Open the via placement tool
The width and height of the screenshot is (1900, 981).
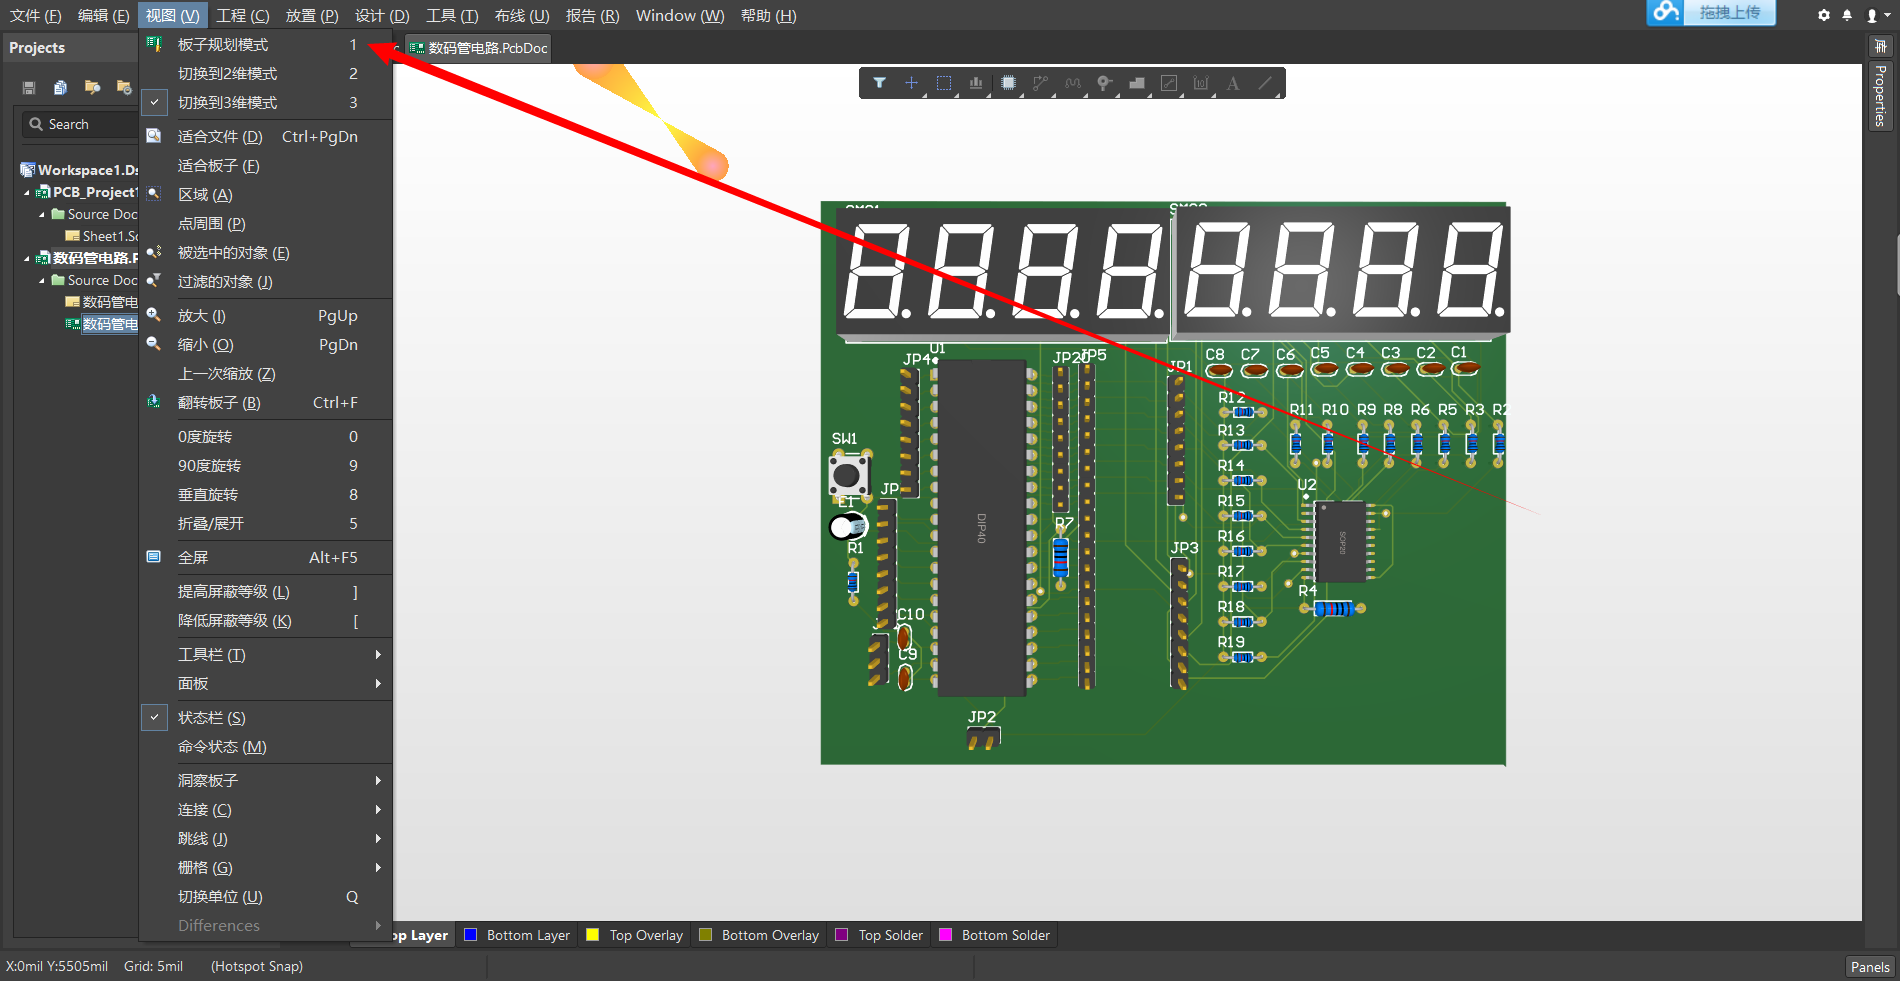(x=1103, y=84)
